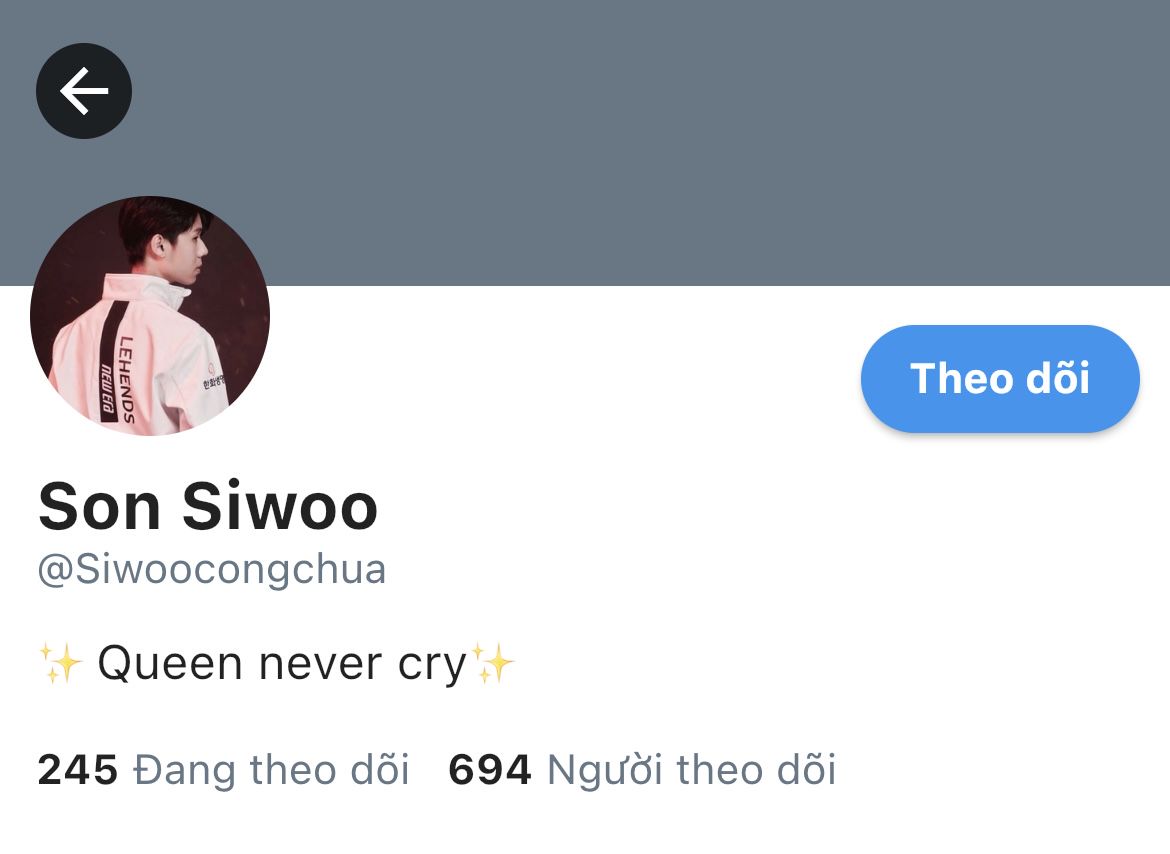Click the followers count number 694
The height and width of the screenshot is (854, 1170).
pyautogui.click(x=489, y=770)
